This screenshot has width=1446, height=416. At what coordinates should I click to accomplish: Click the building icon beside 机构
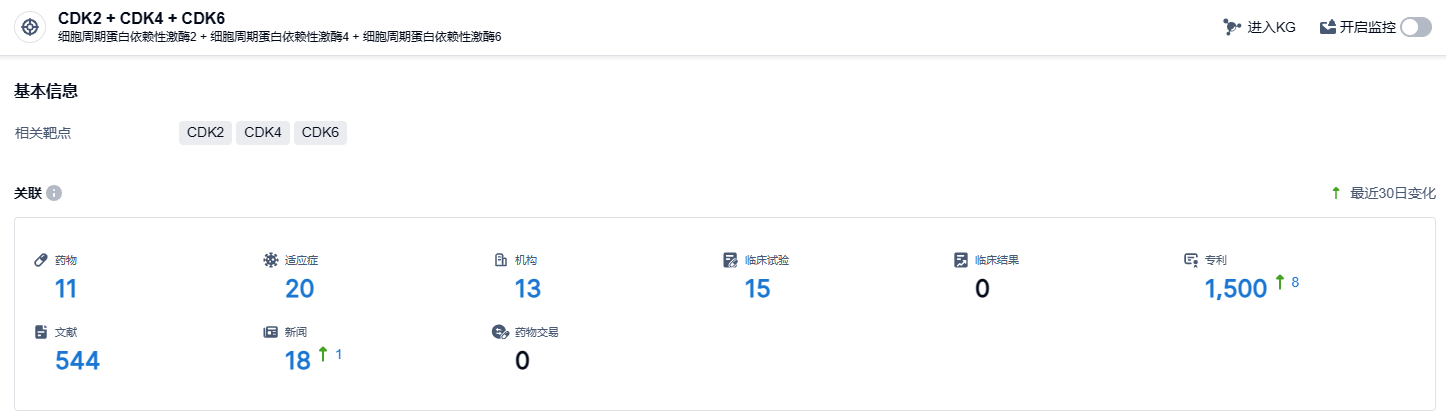click(501, 260)
